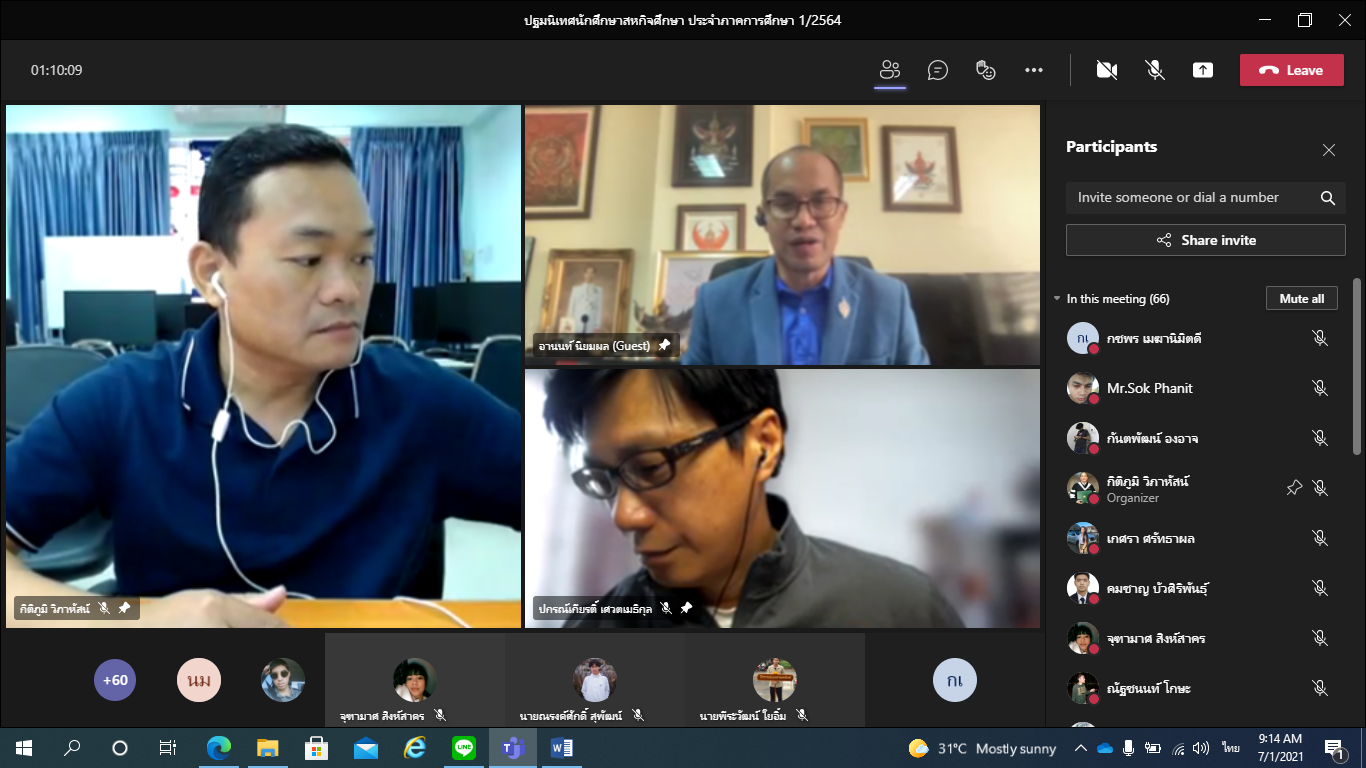Collapse the In this meeting section
The width and height of the screenshot is (1366, 768).
point(1057,299)
